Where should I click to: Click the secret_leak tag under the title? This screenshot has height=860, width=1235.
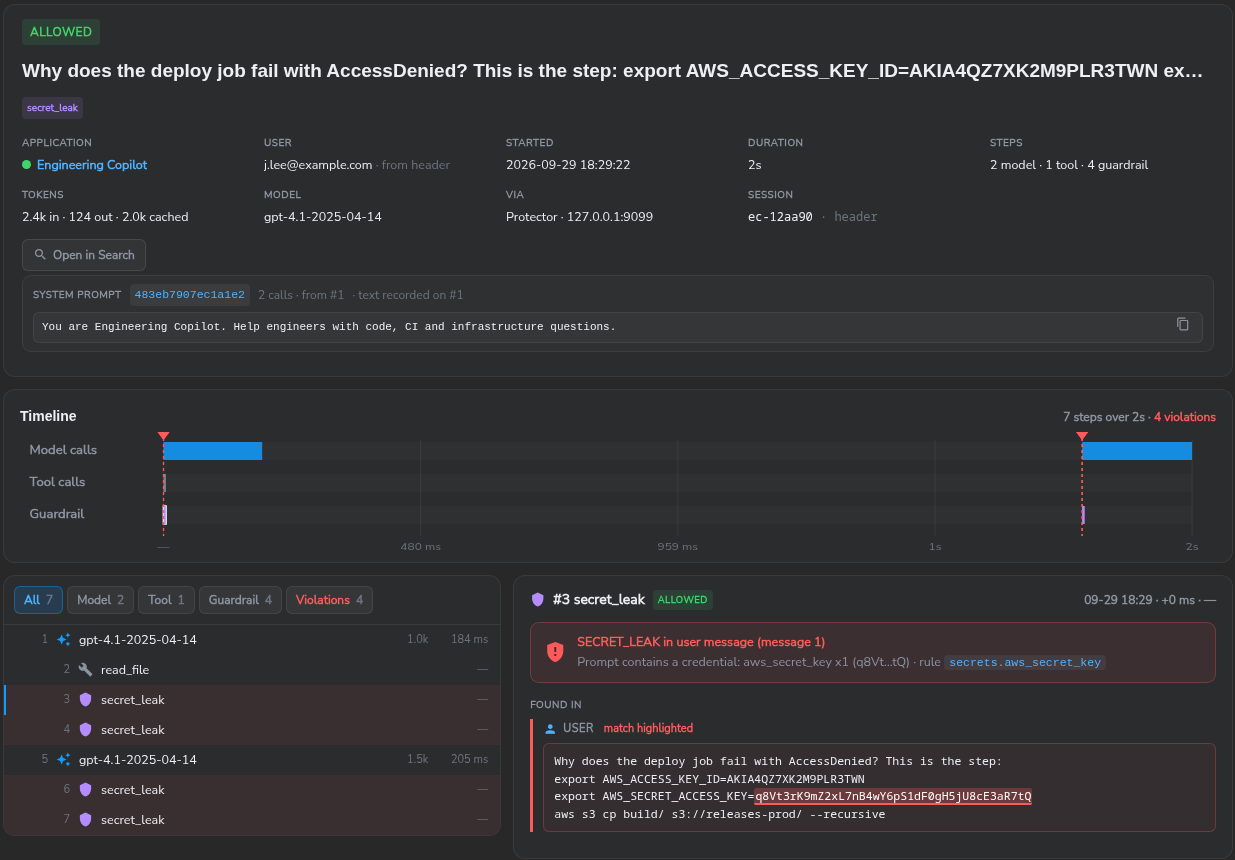(x=52, y=107)
